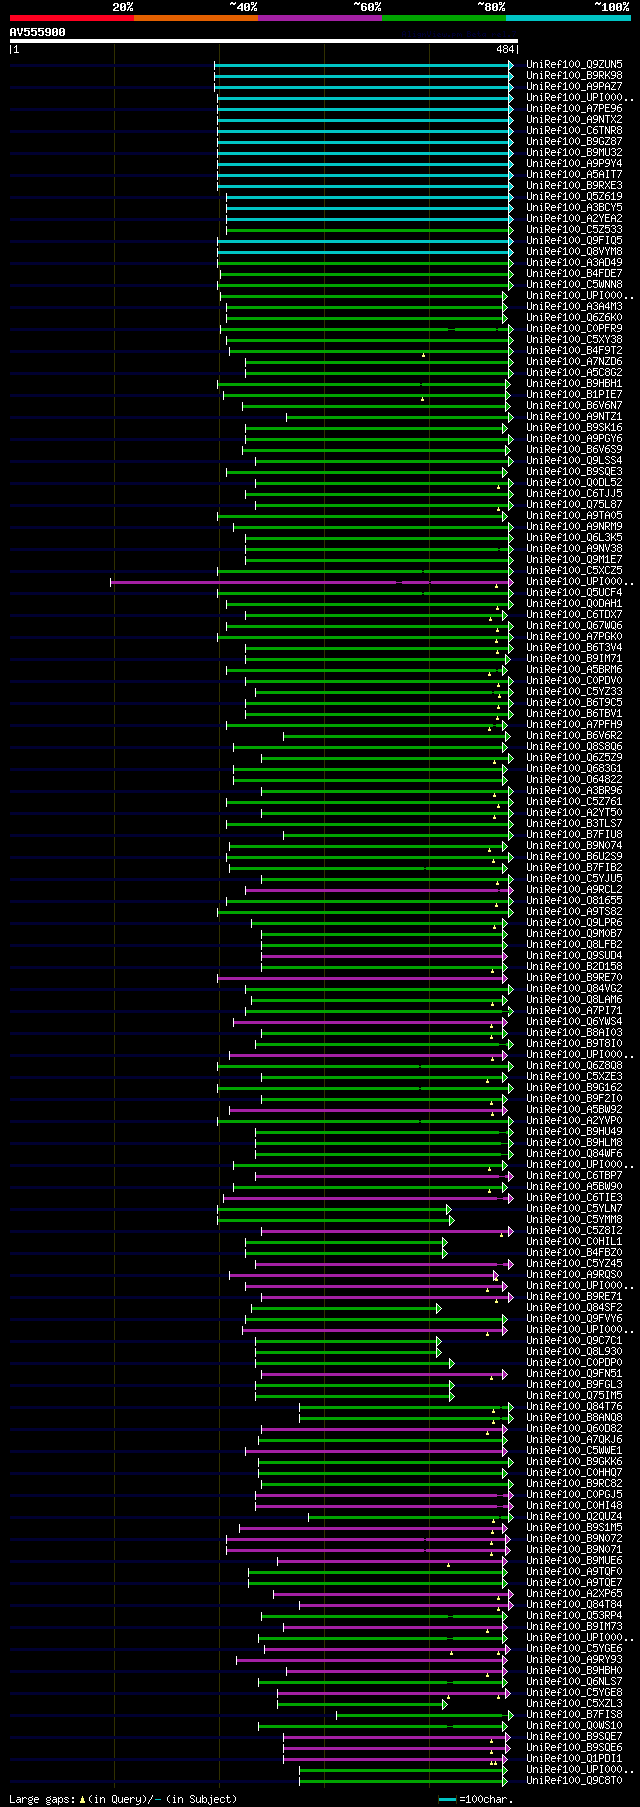Select the UniRef100_B9G162 label
Image resolution: width=640 pixels, height=1807 pixels.
[x=574, y=1087]
